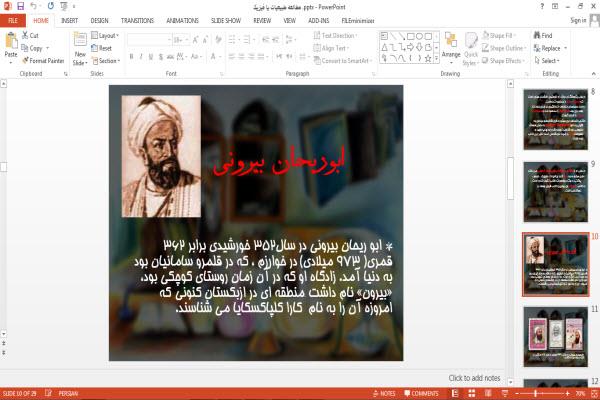Switch to Normal view icon
This screenshot has width=600, height=400.
(455, 393)
